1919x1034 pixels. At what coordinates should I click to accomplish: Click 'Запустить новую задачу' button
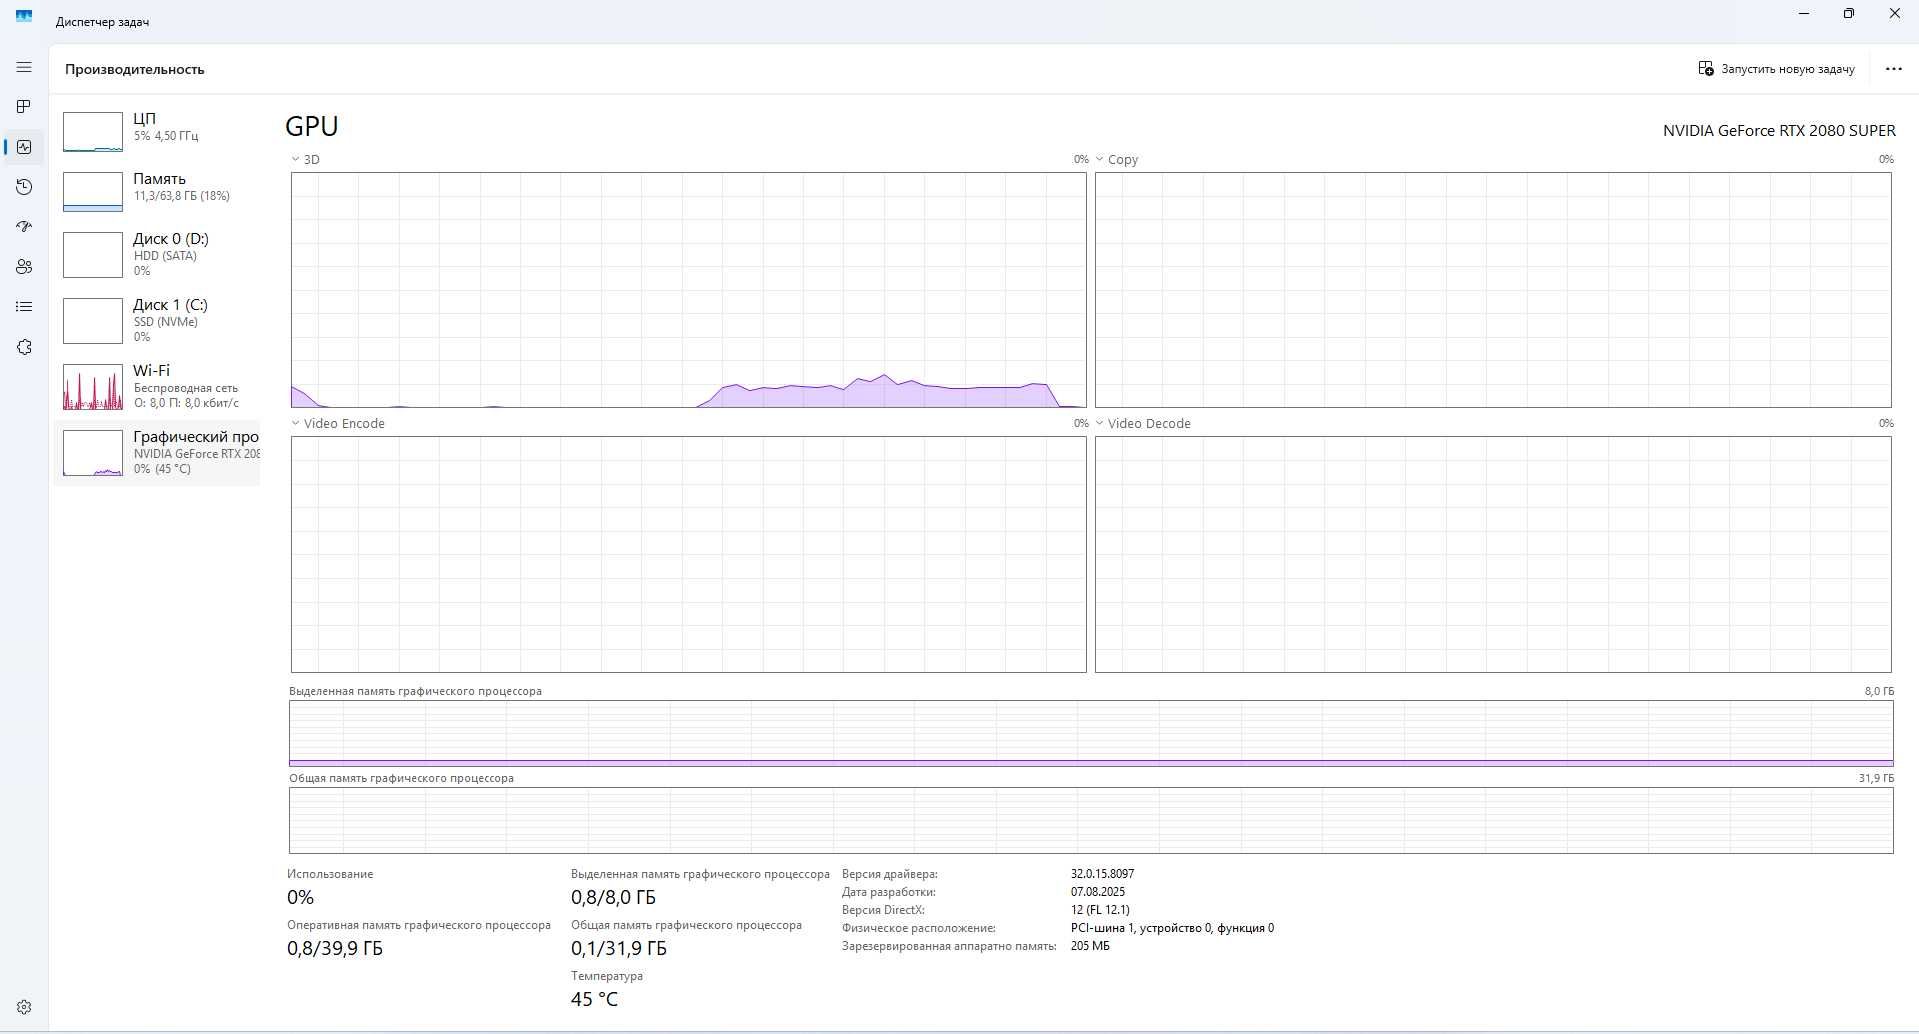coord(1776,69)
